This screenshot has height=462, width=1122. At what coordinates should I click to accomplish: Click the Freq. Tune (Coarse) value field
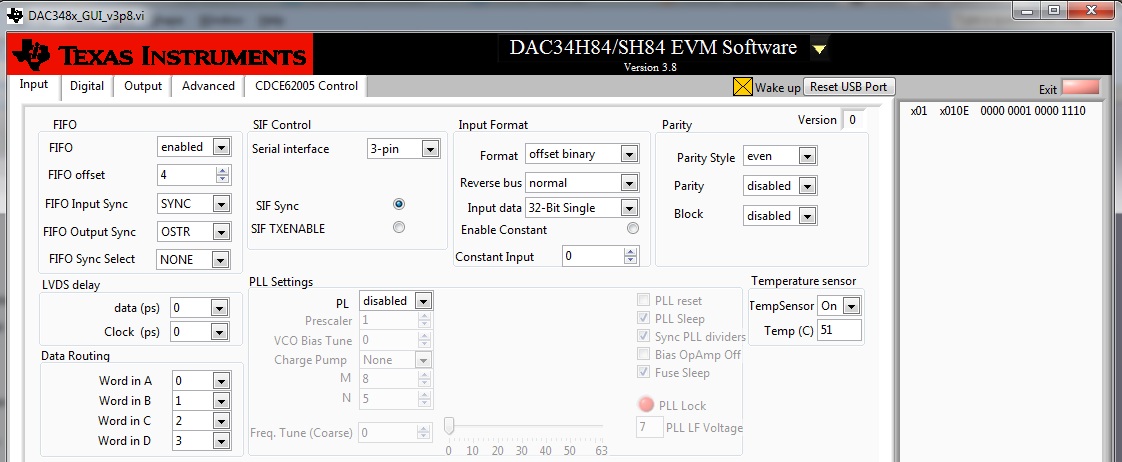click(x=389, y=432)
